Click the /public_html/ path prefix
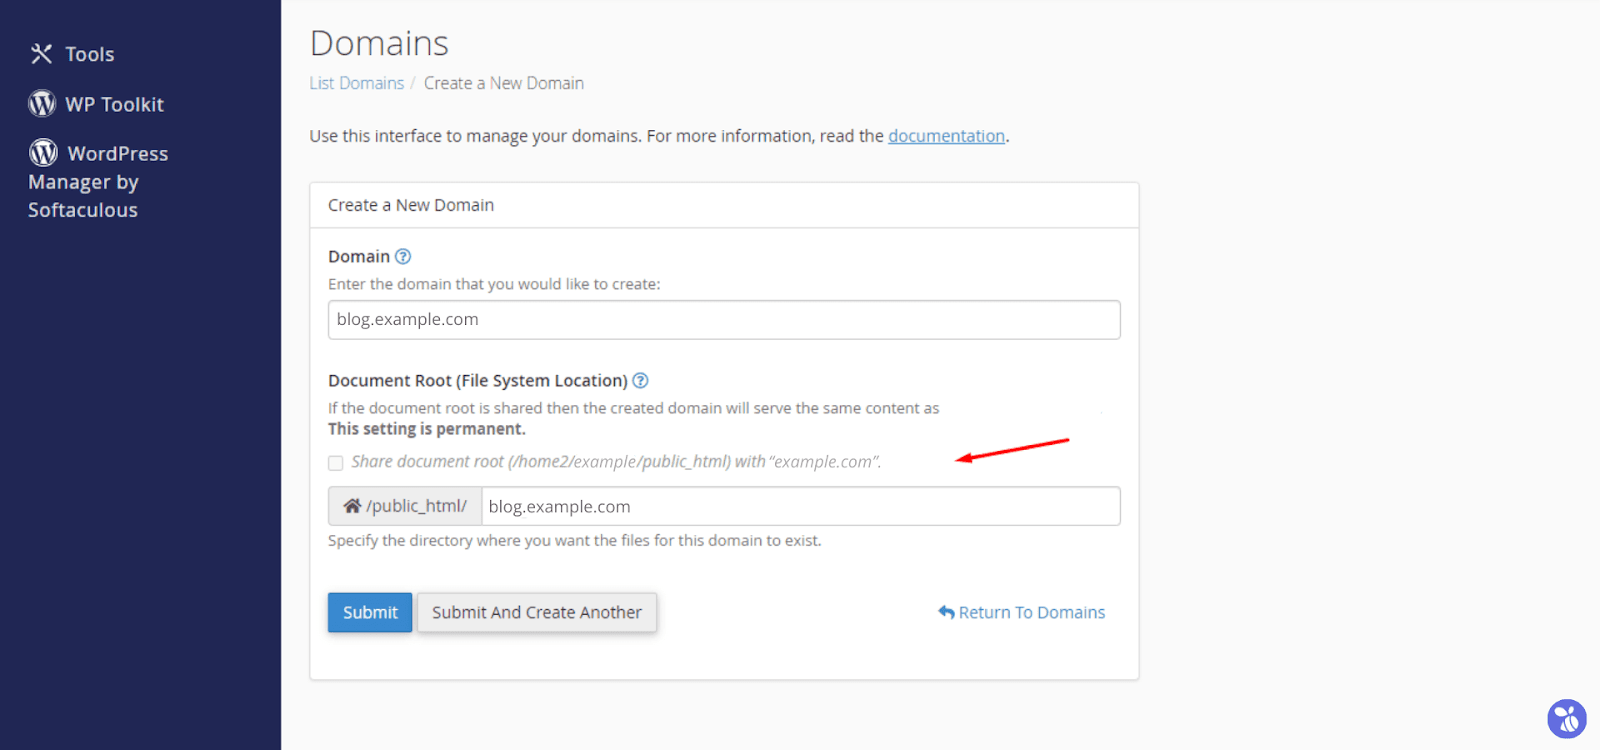Image resolution: width=1600 pixels, height=750 pixels. [x=416, y=506]
